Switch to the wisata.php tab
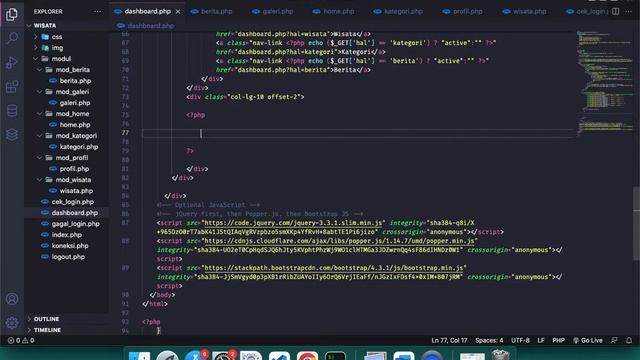Screen dimensions: 640x360 (x=525, y=11)
